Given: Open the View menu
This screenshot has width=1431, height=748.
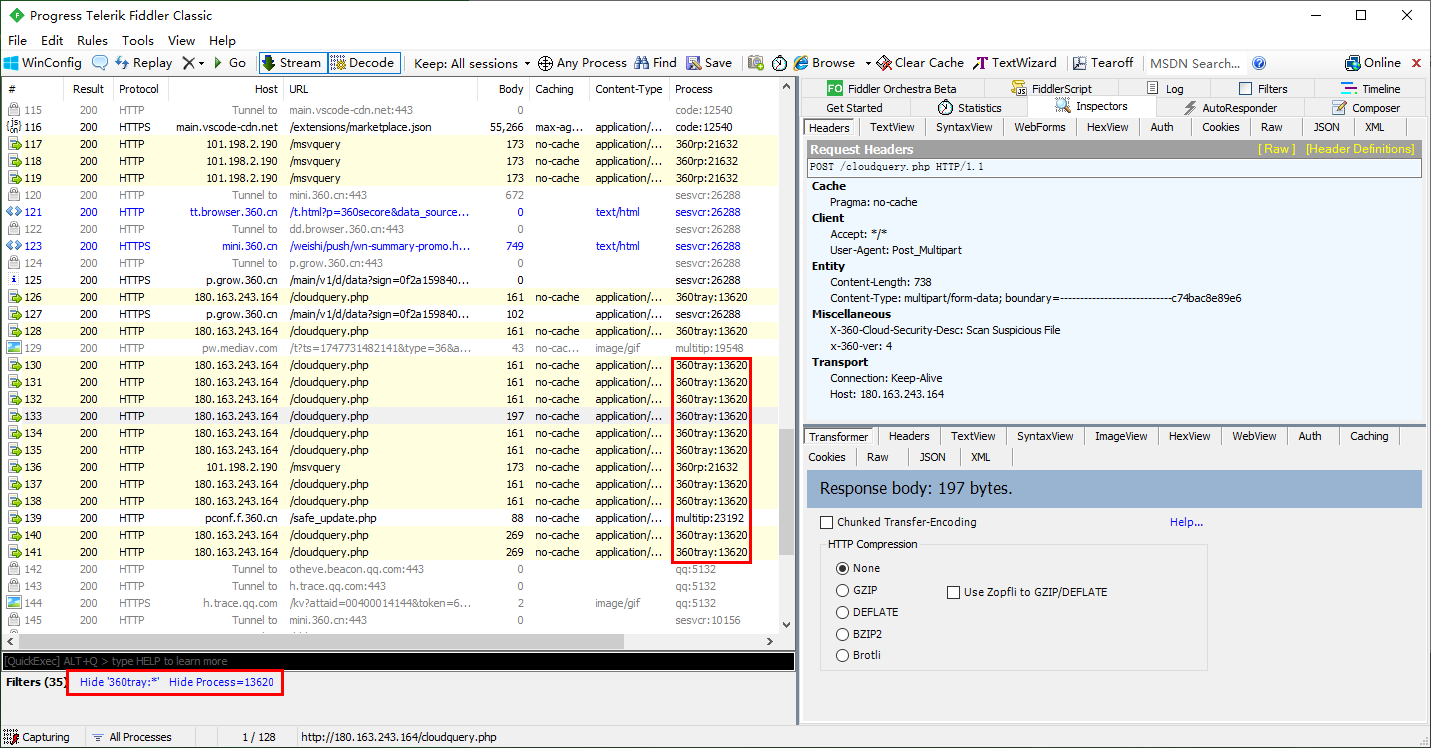Looking at the screenshot, I should tap(181, 41).
